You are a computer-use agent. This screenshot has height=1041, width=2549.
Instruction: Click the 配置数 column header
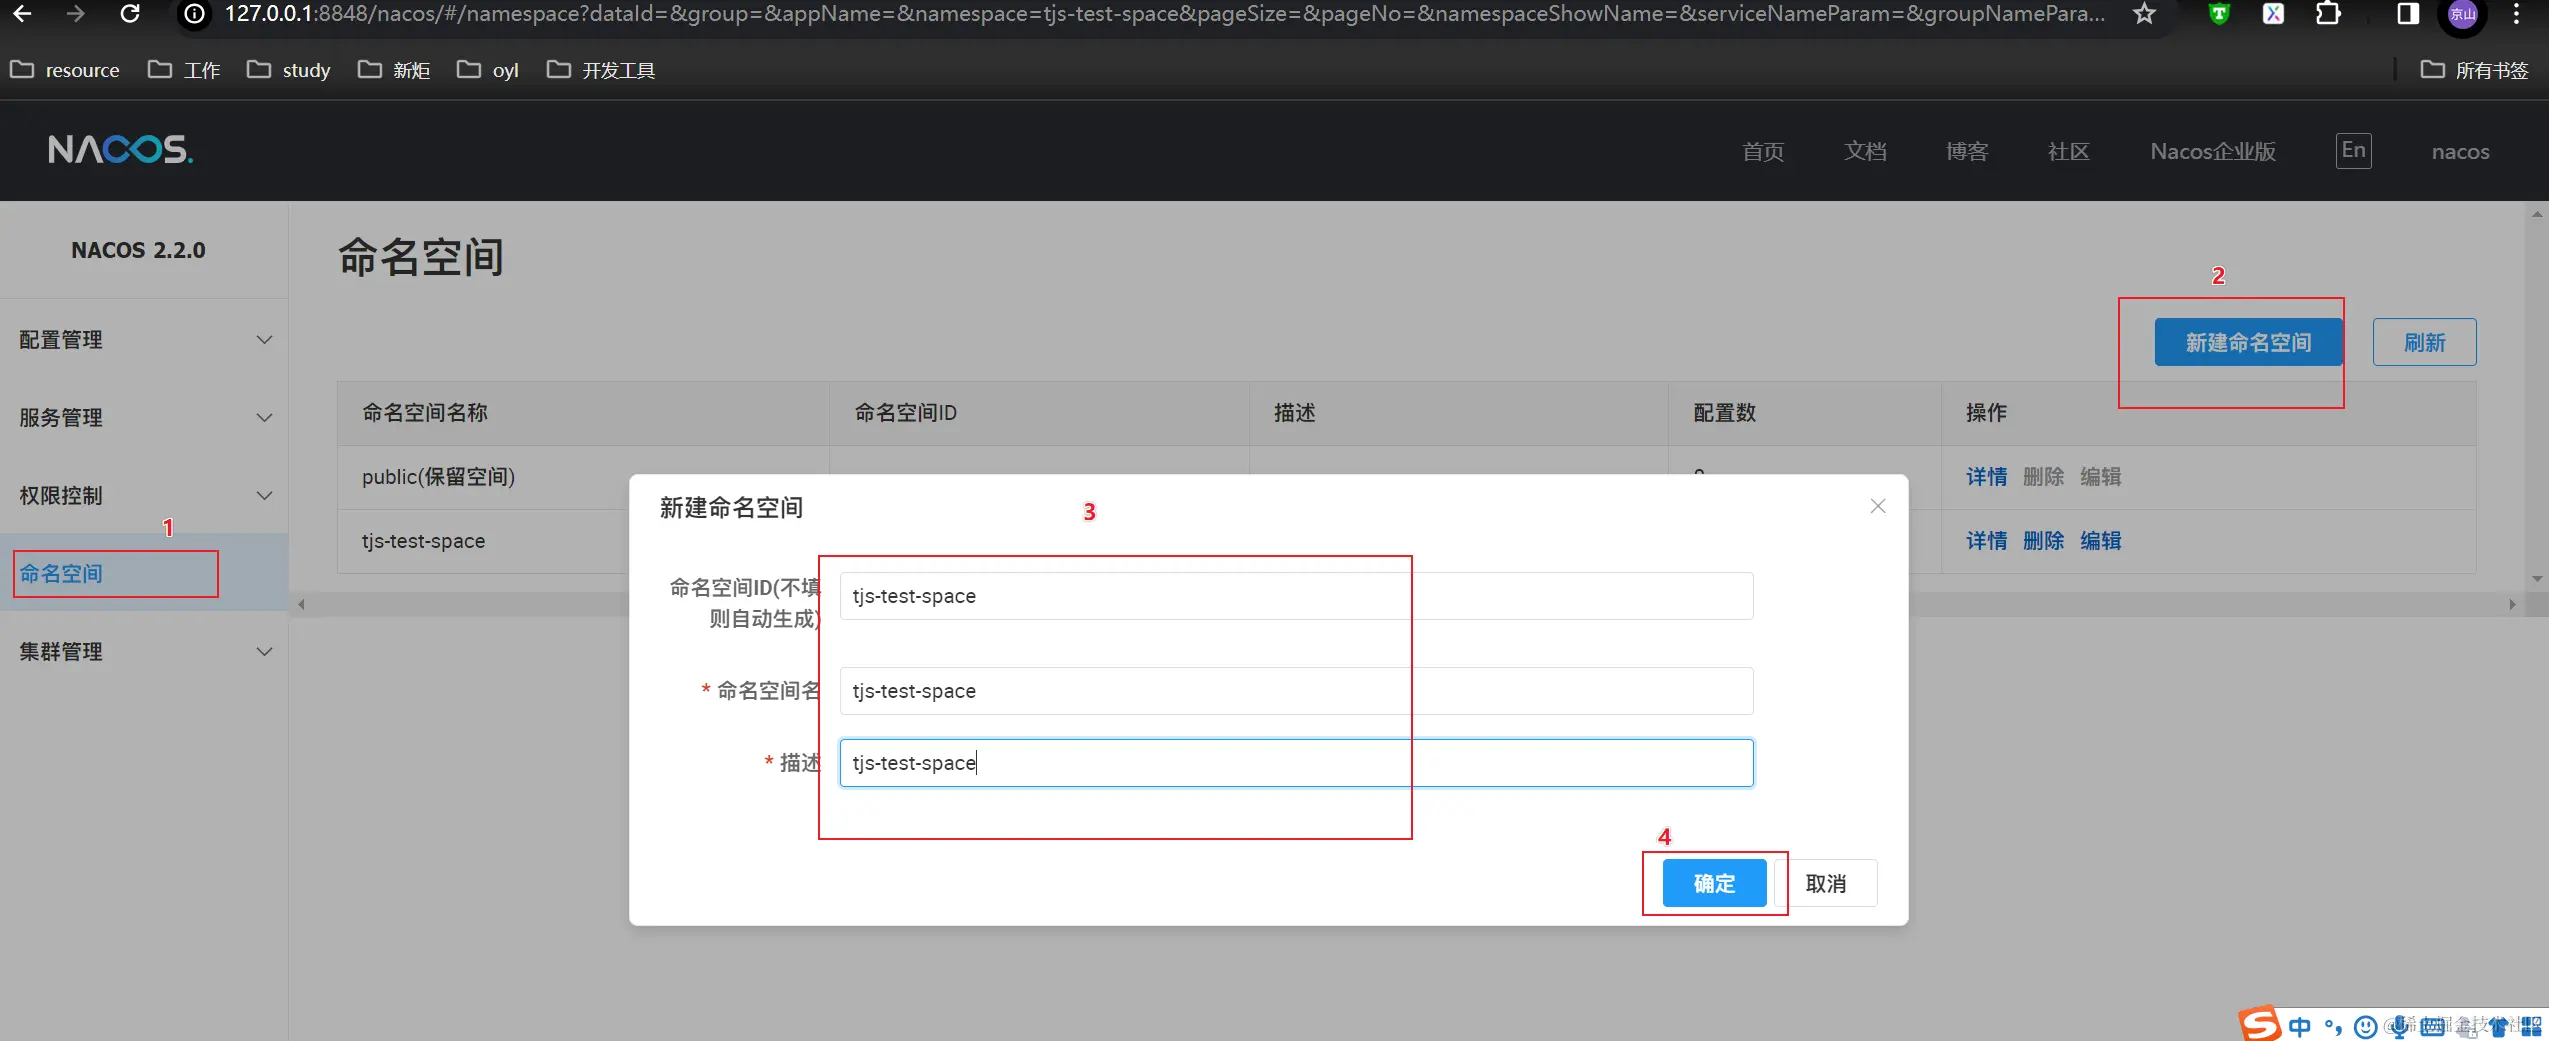coord(1724,413)
